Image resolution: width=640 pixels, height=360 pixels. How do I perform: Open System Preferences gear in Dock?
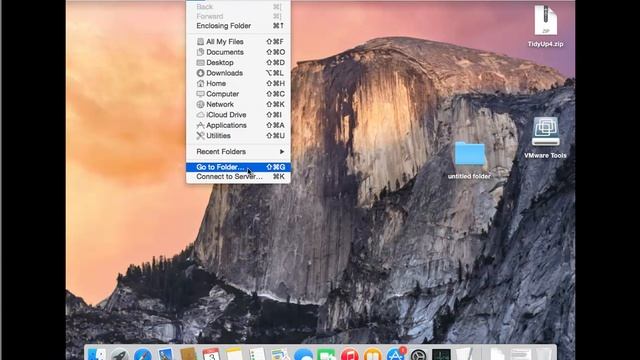418,355
